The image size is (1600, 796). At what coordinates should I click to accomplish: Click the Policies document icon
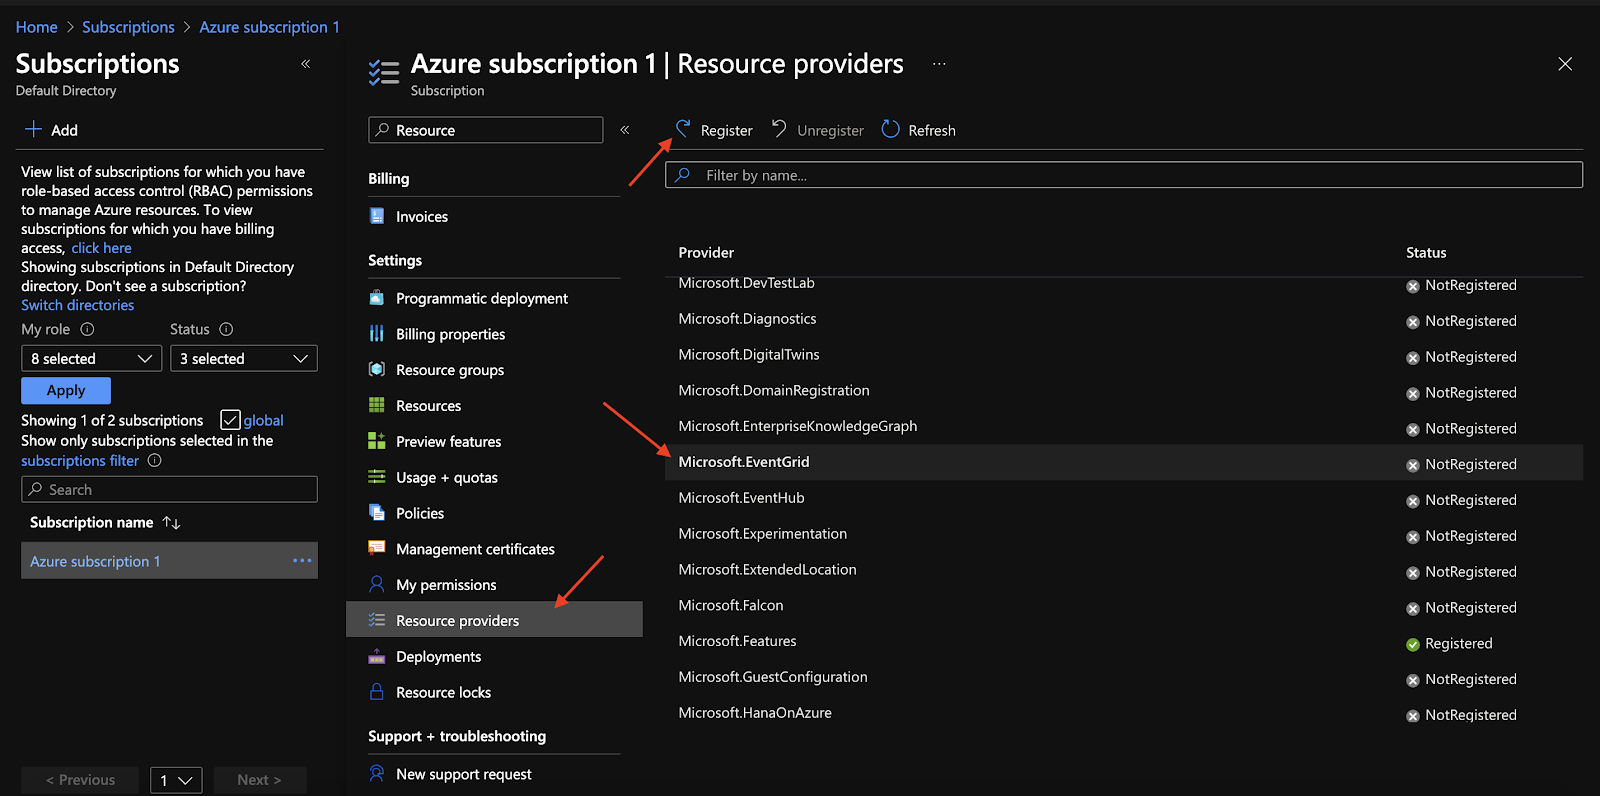pos(377,513)
